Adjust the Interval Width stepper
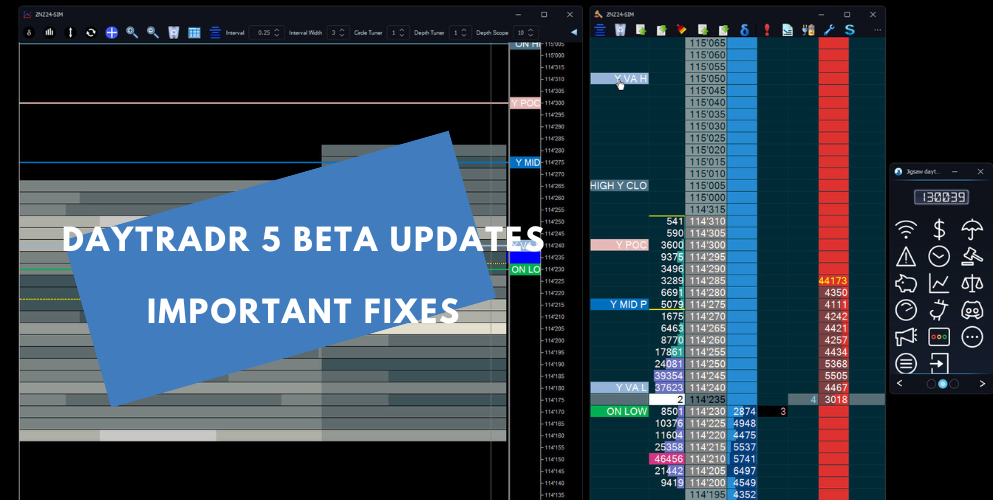 tap(337, 33)
